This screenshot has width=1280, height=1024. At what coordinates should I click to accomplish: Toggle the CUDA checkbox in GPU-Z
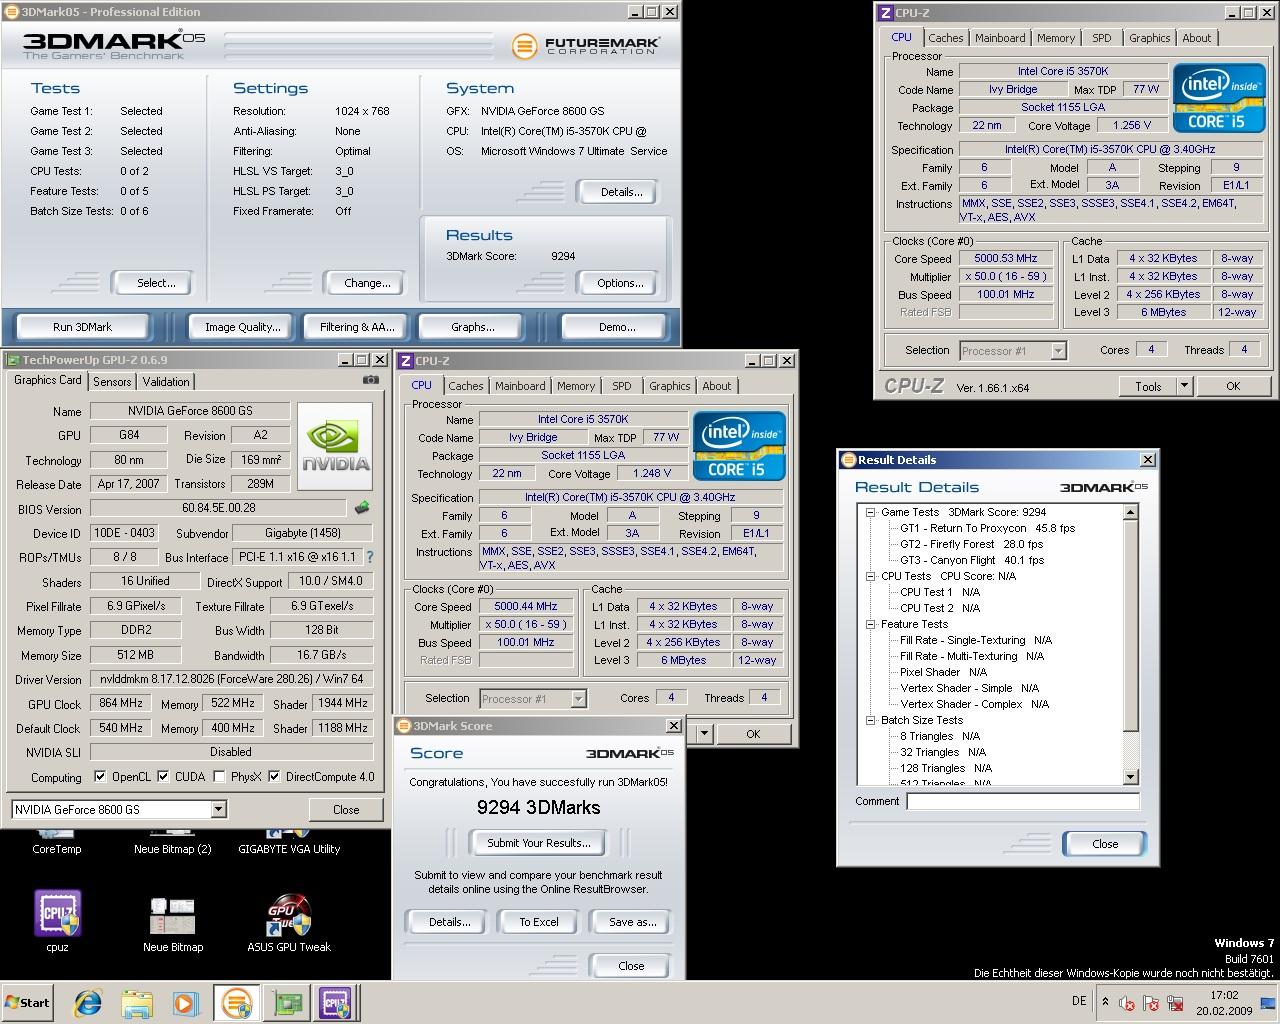(163, 776)
